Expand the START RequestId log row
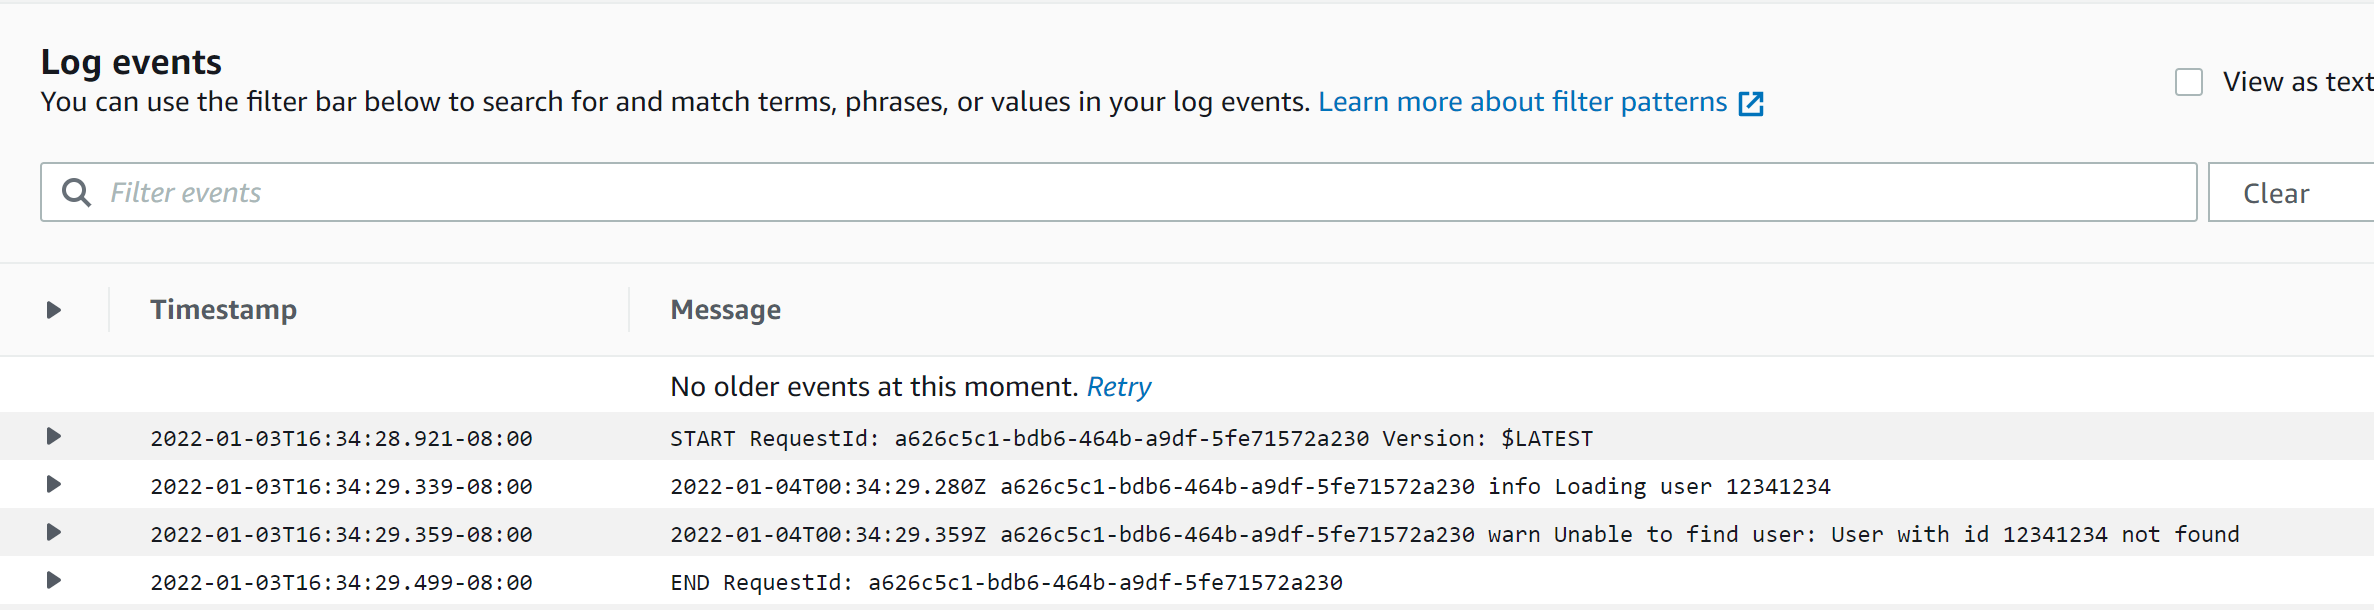 pos(54,436)
